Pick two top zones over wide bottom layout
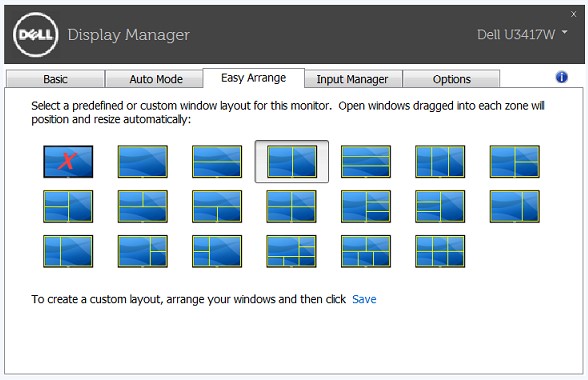The image size is (588, 380). coord(142,206)
